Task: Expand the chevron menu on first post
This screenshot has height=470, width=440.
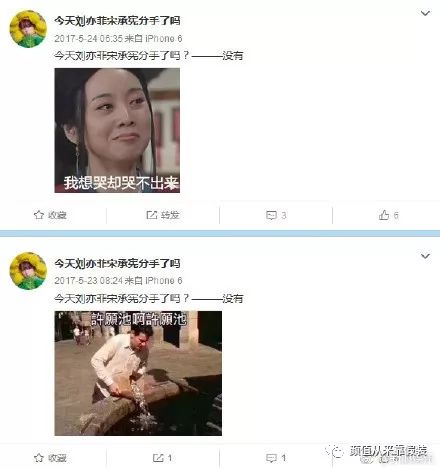Action: (425, 13)
